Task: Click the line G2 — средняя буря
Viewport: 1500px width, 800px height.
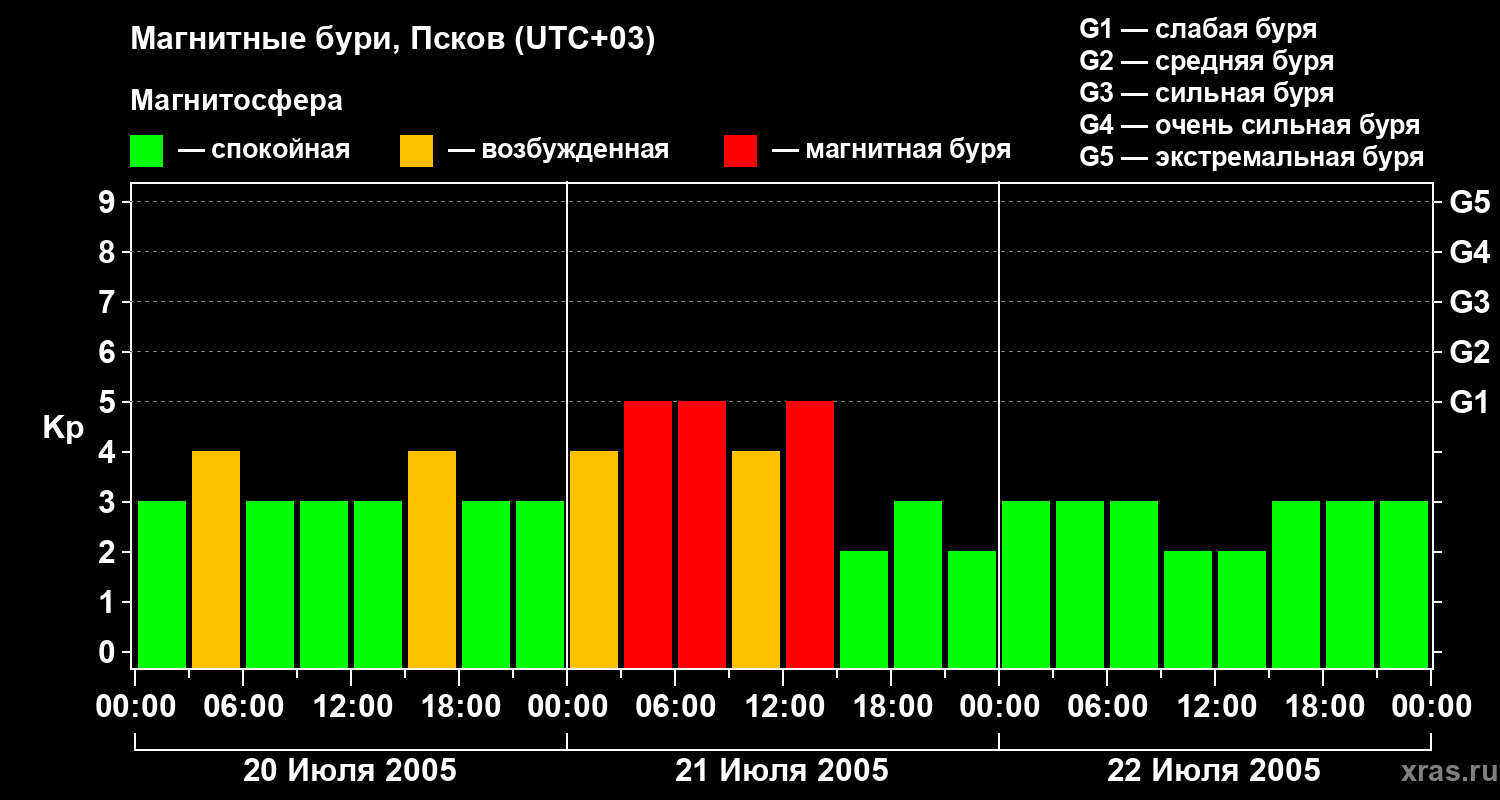Action: coord(1207,61)
